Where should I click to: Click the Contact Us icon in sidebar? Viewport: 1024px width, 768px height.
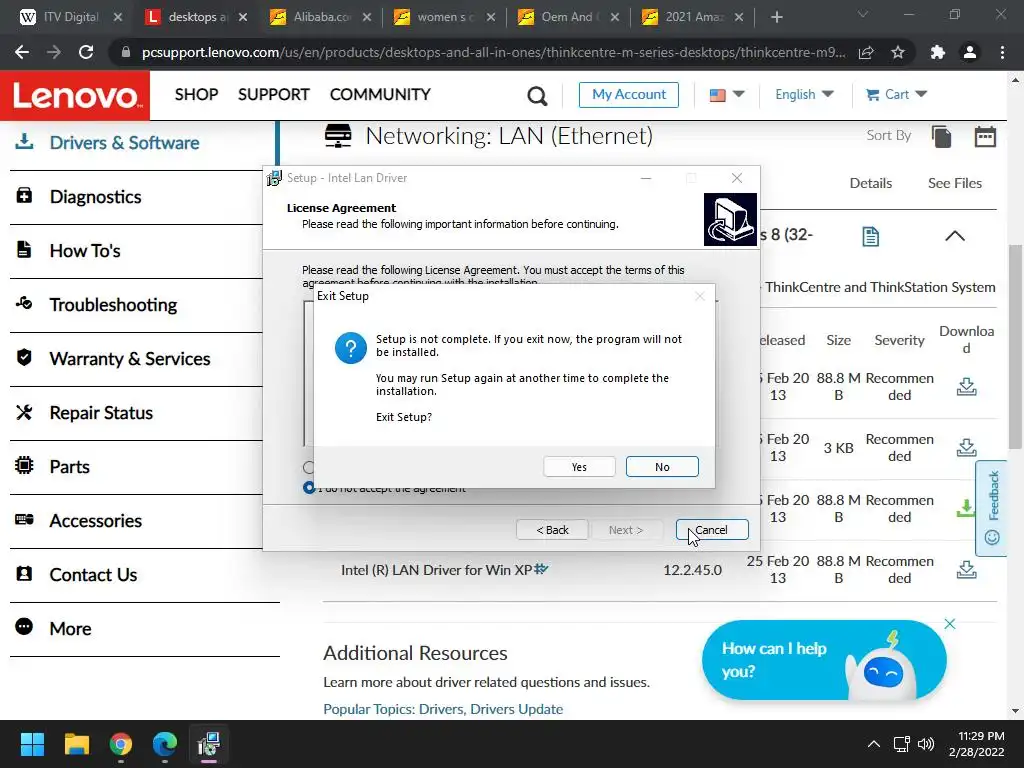(24, 573)
